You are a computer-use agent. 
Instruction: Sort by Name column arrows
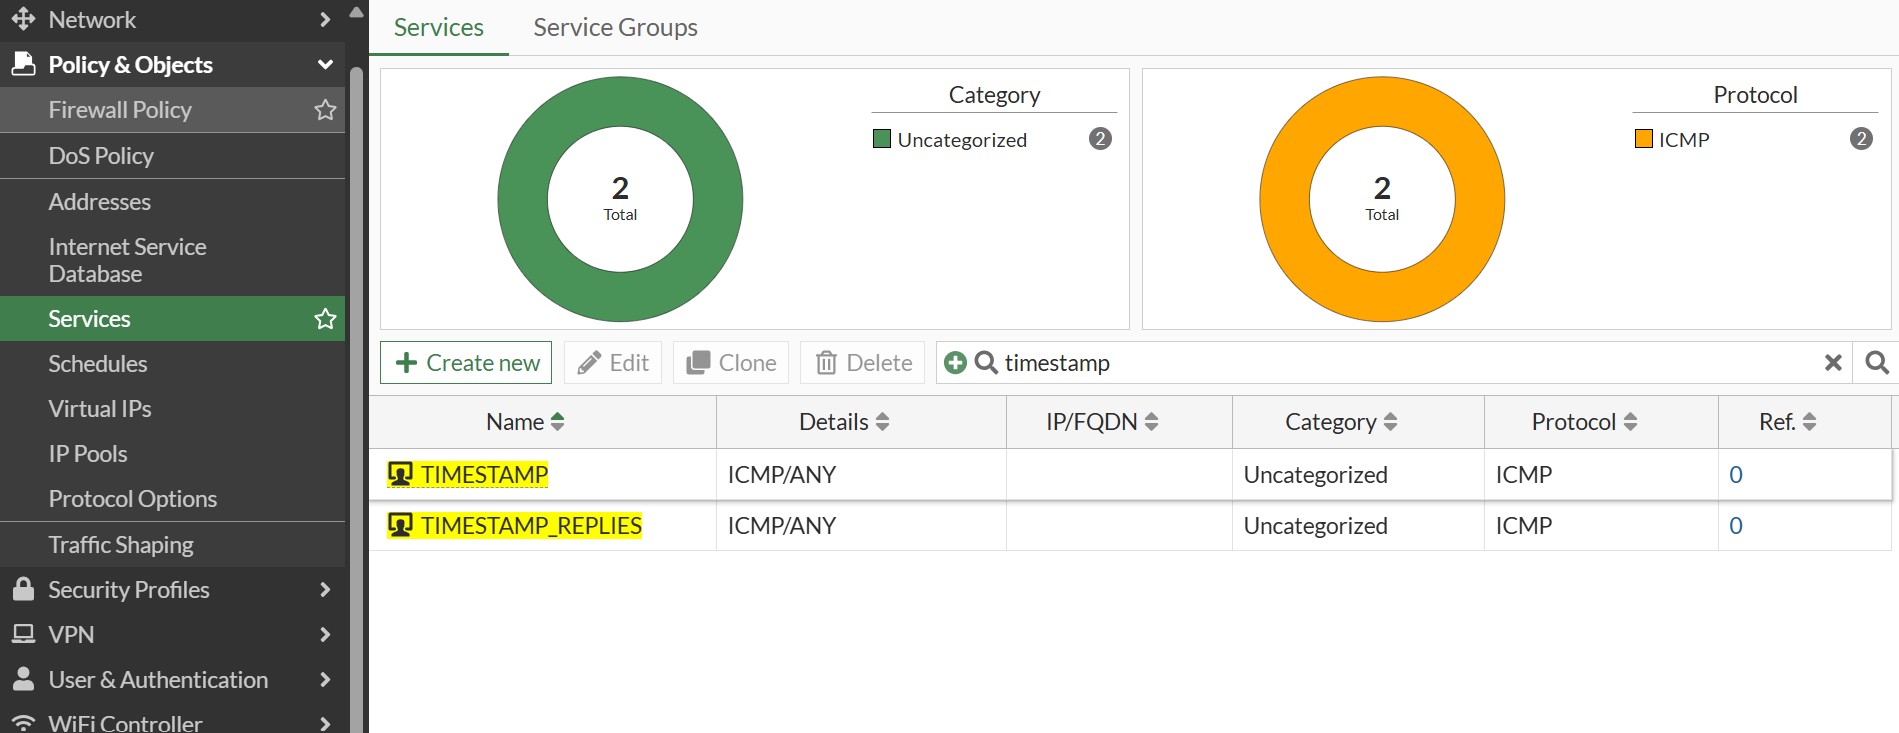tap(558, 422)
